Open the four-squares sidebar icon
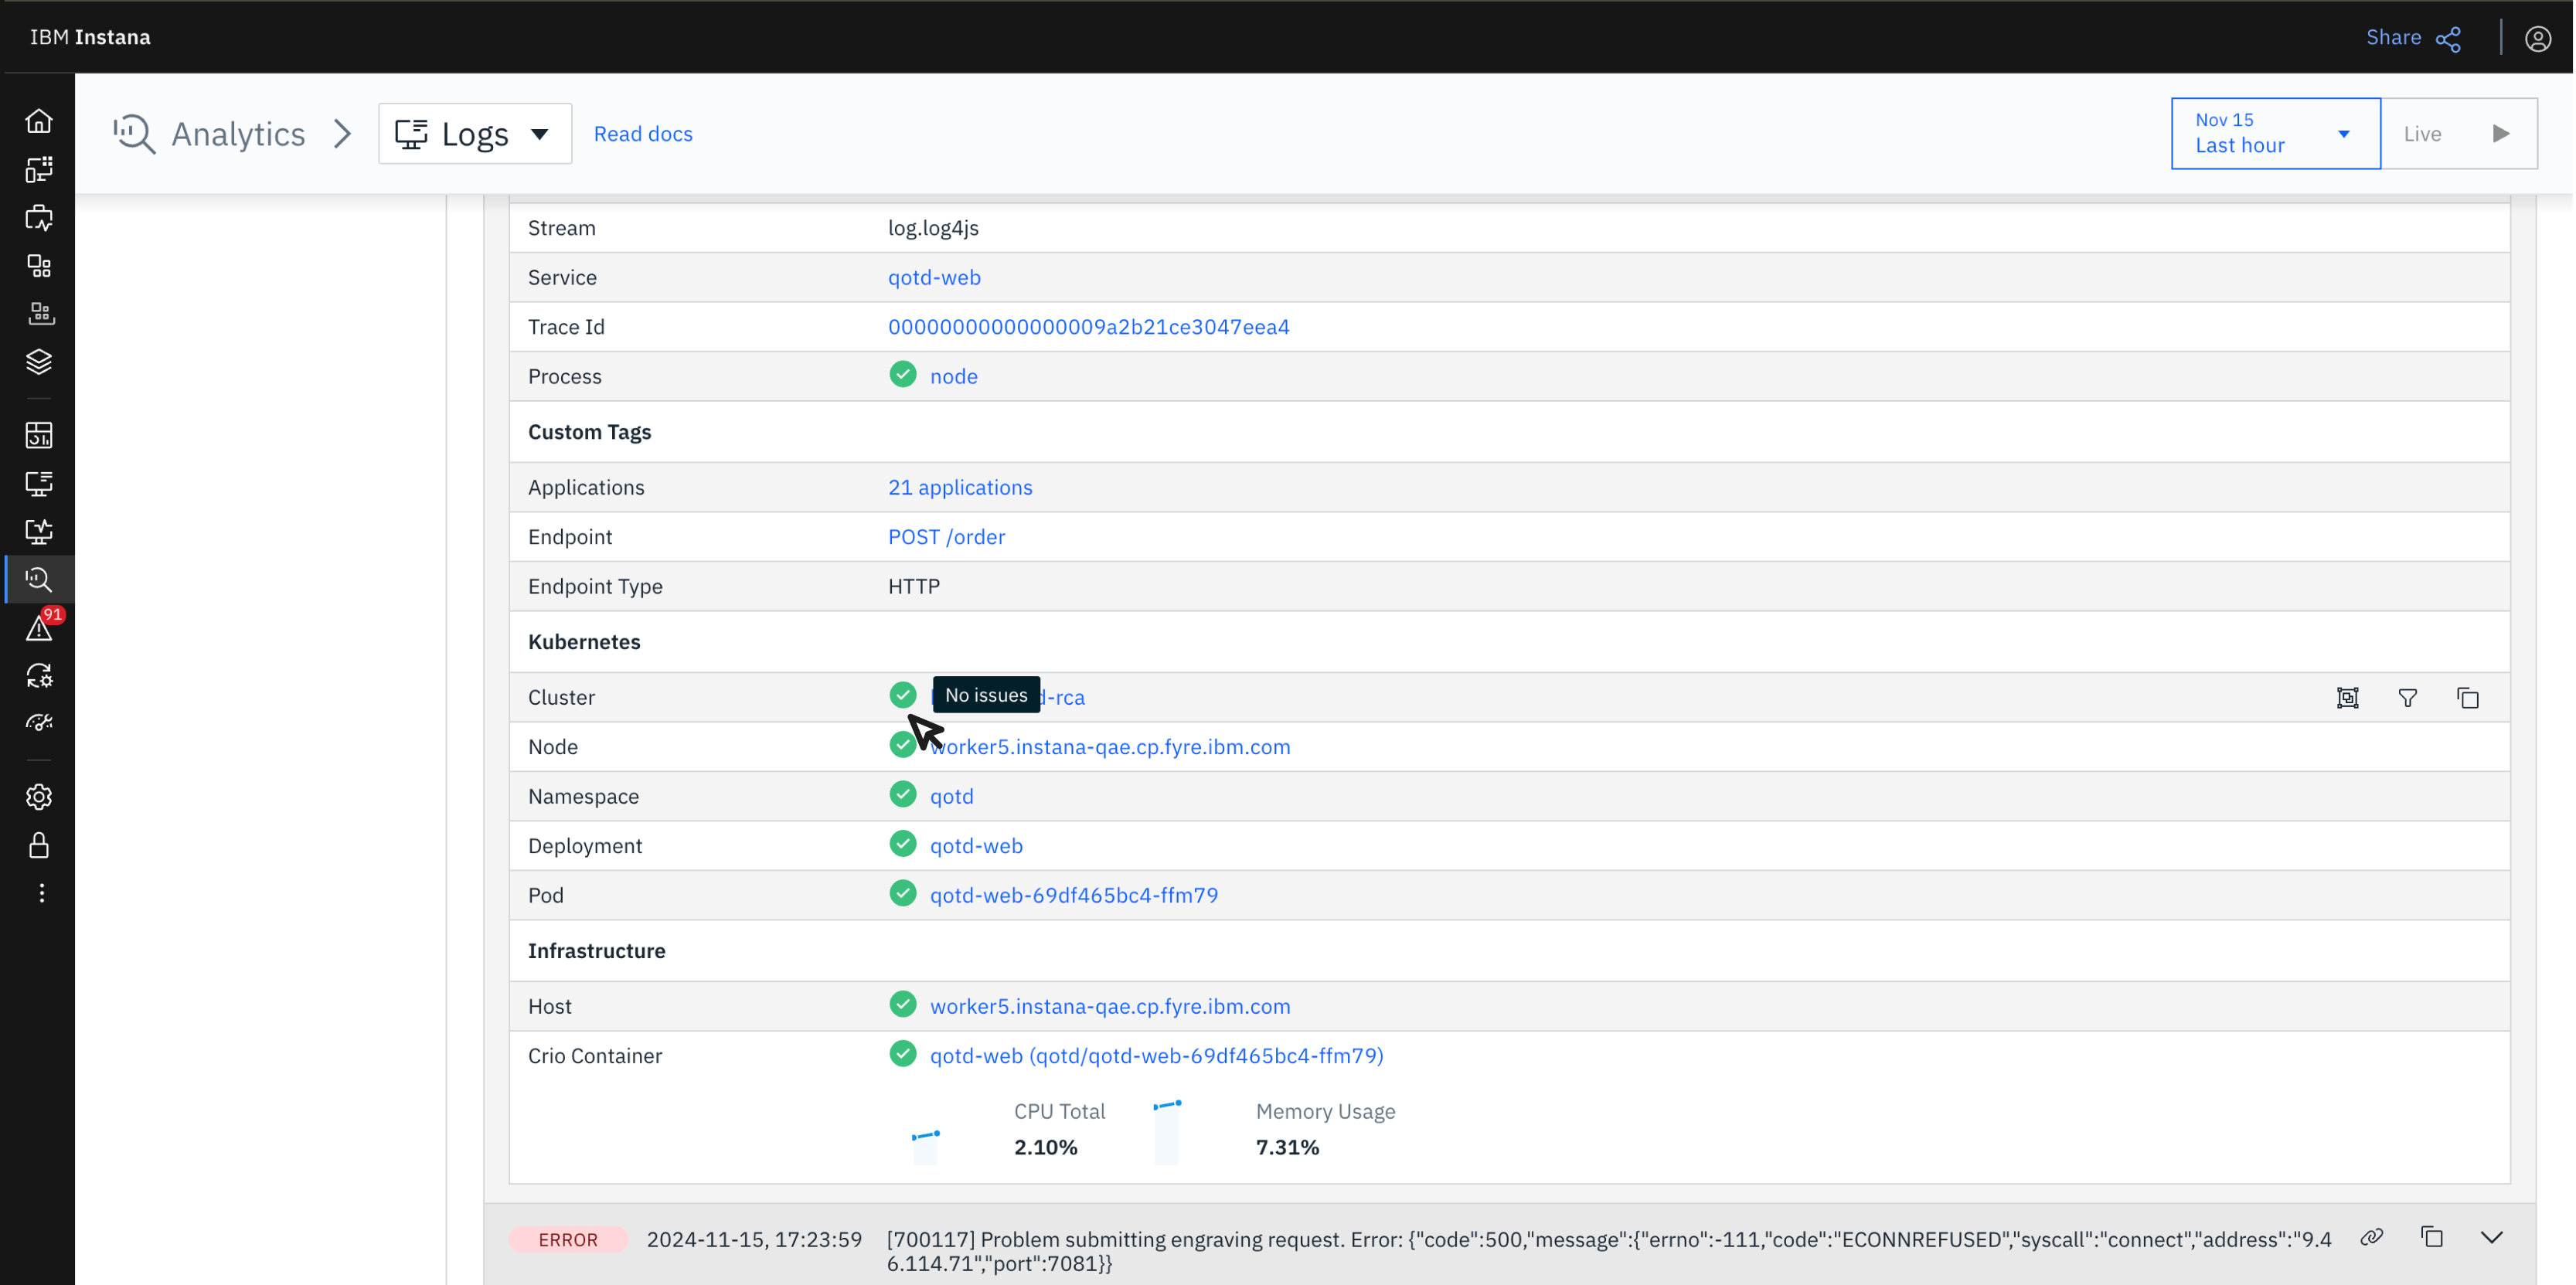Screen dimensions: 2576x1285 click(x=39, y=266)
